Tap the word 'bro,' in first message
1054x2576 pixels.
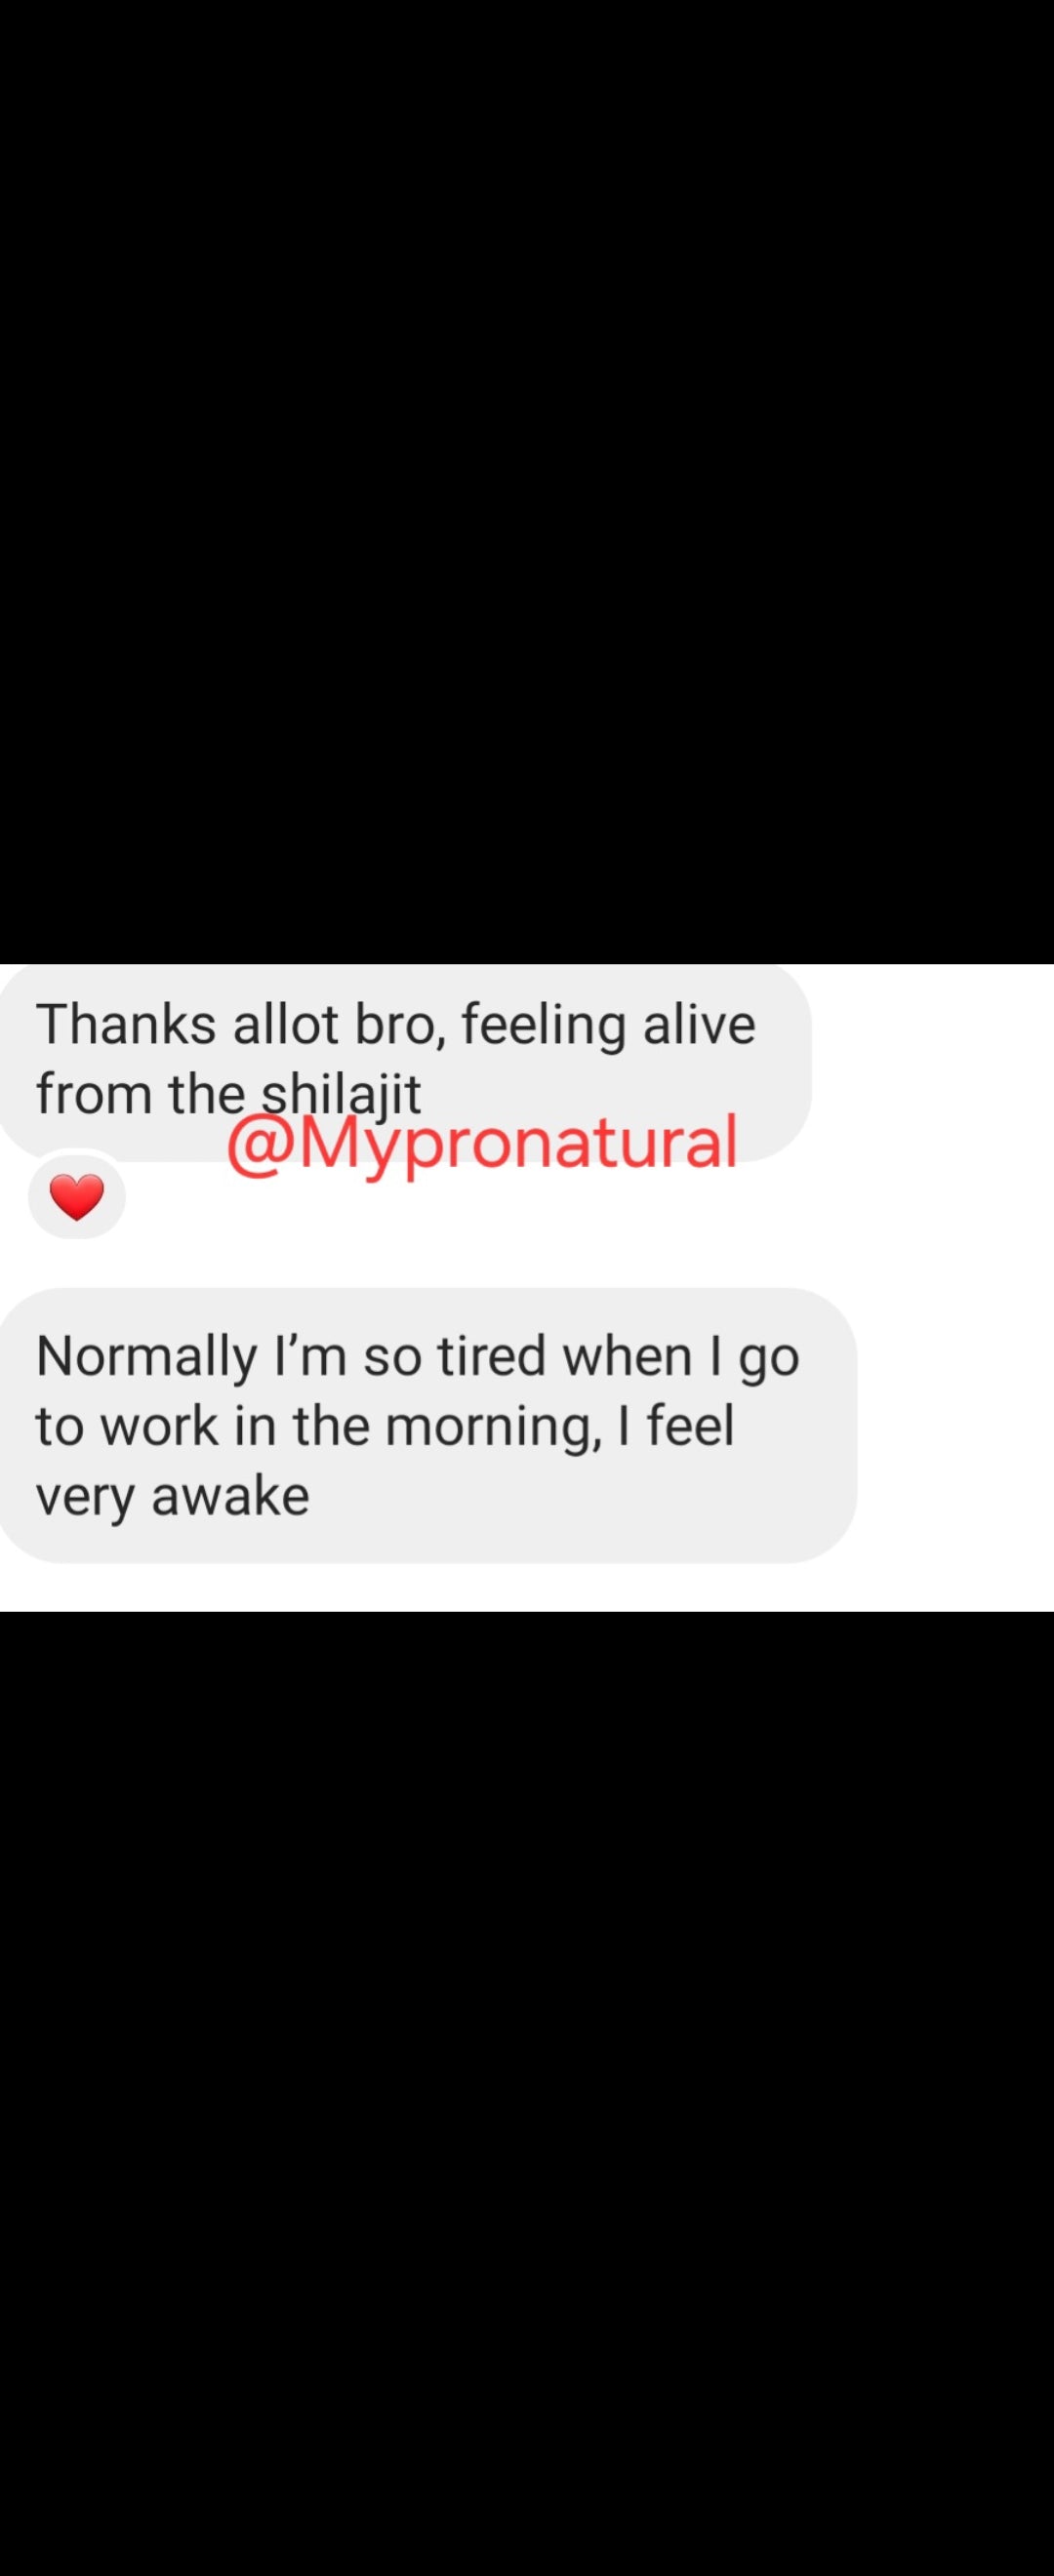coord(398,1026)
